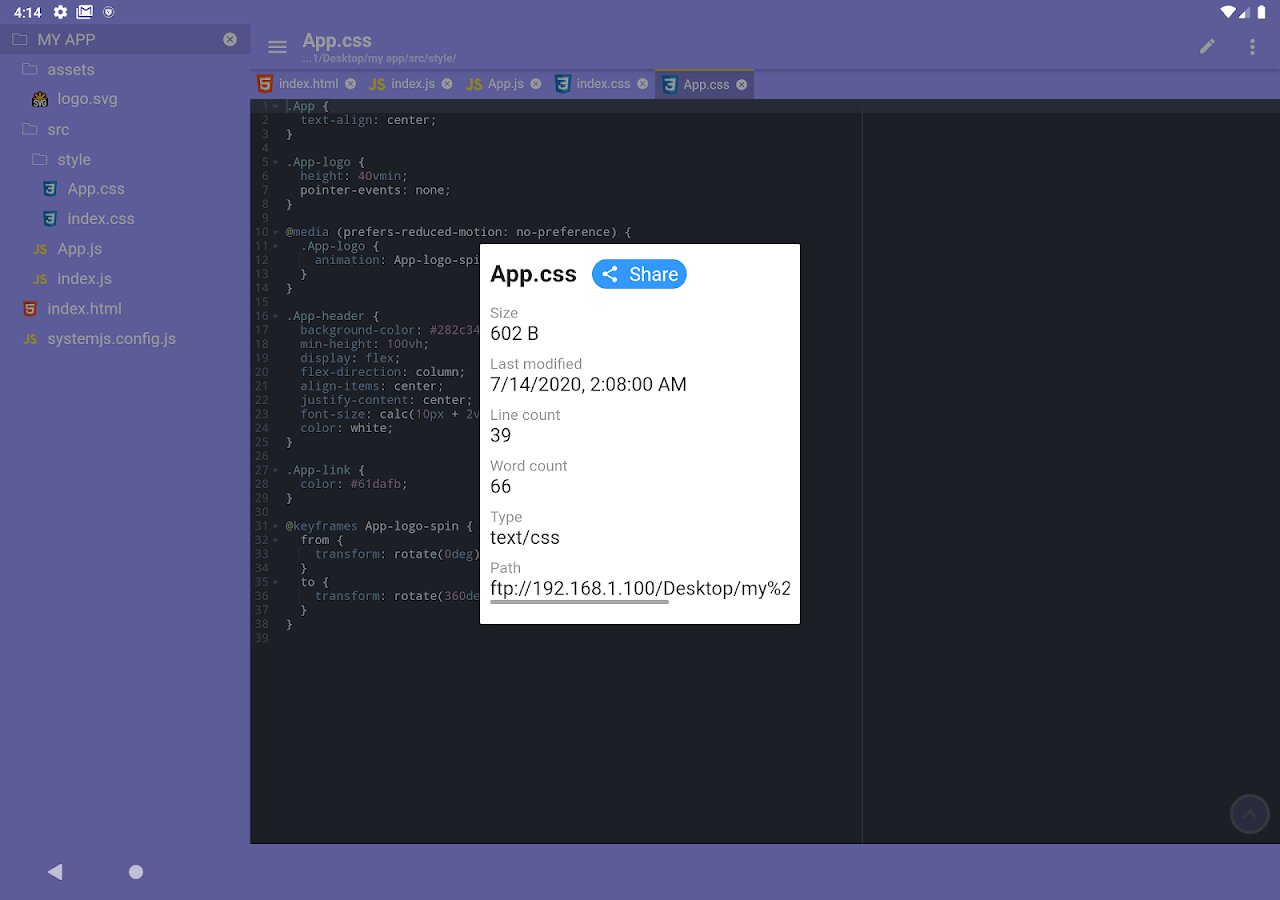Tap the settings gear in status bar
This screenshot has height=900, width=1280.
[x=61, y=12]
